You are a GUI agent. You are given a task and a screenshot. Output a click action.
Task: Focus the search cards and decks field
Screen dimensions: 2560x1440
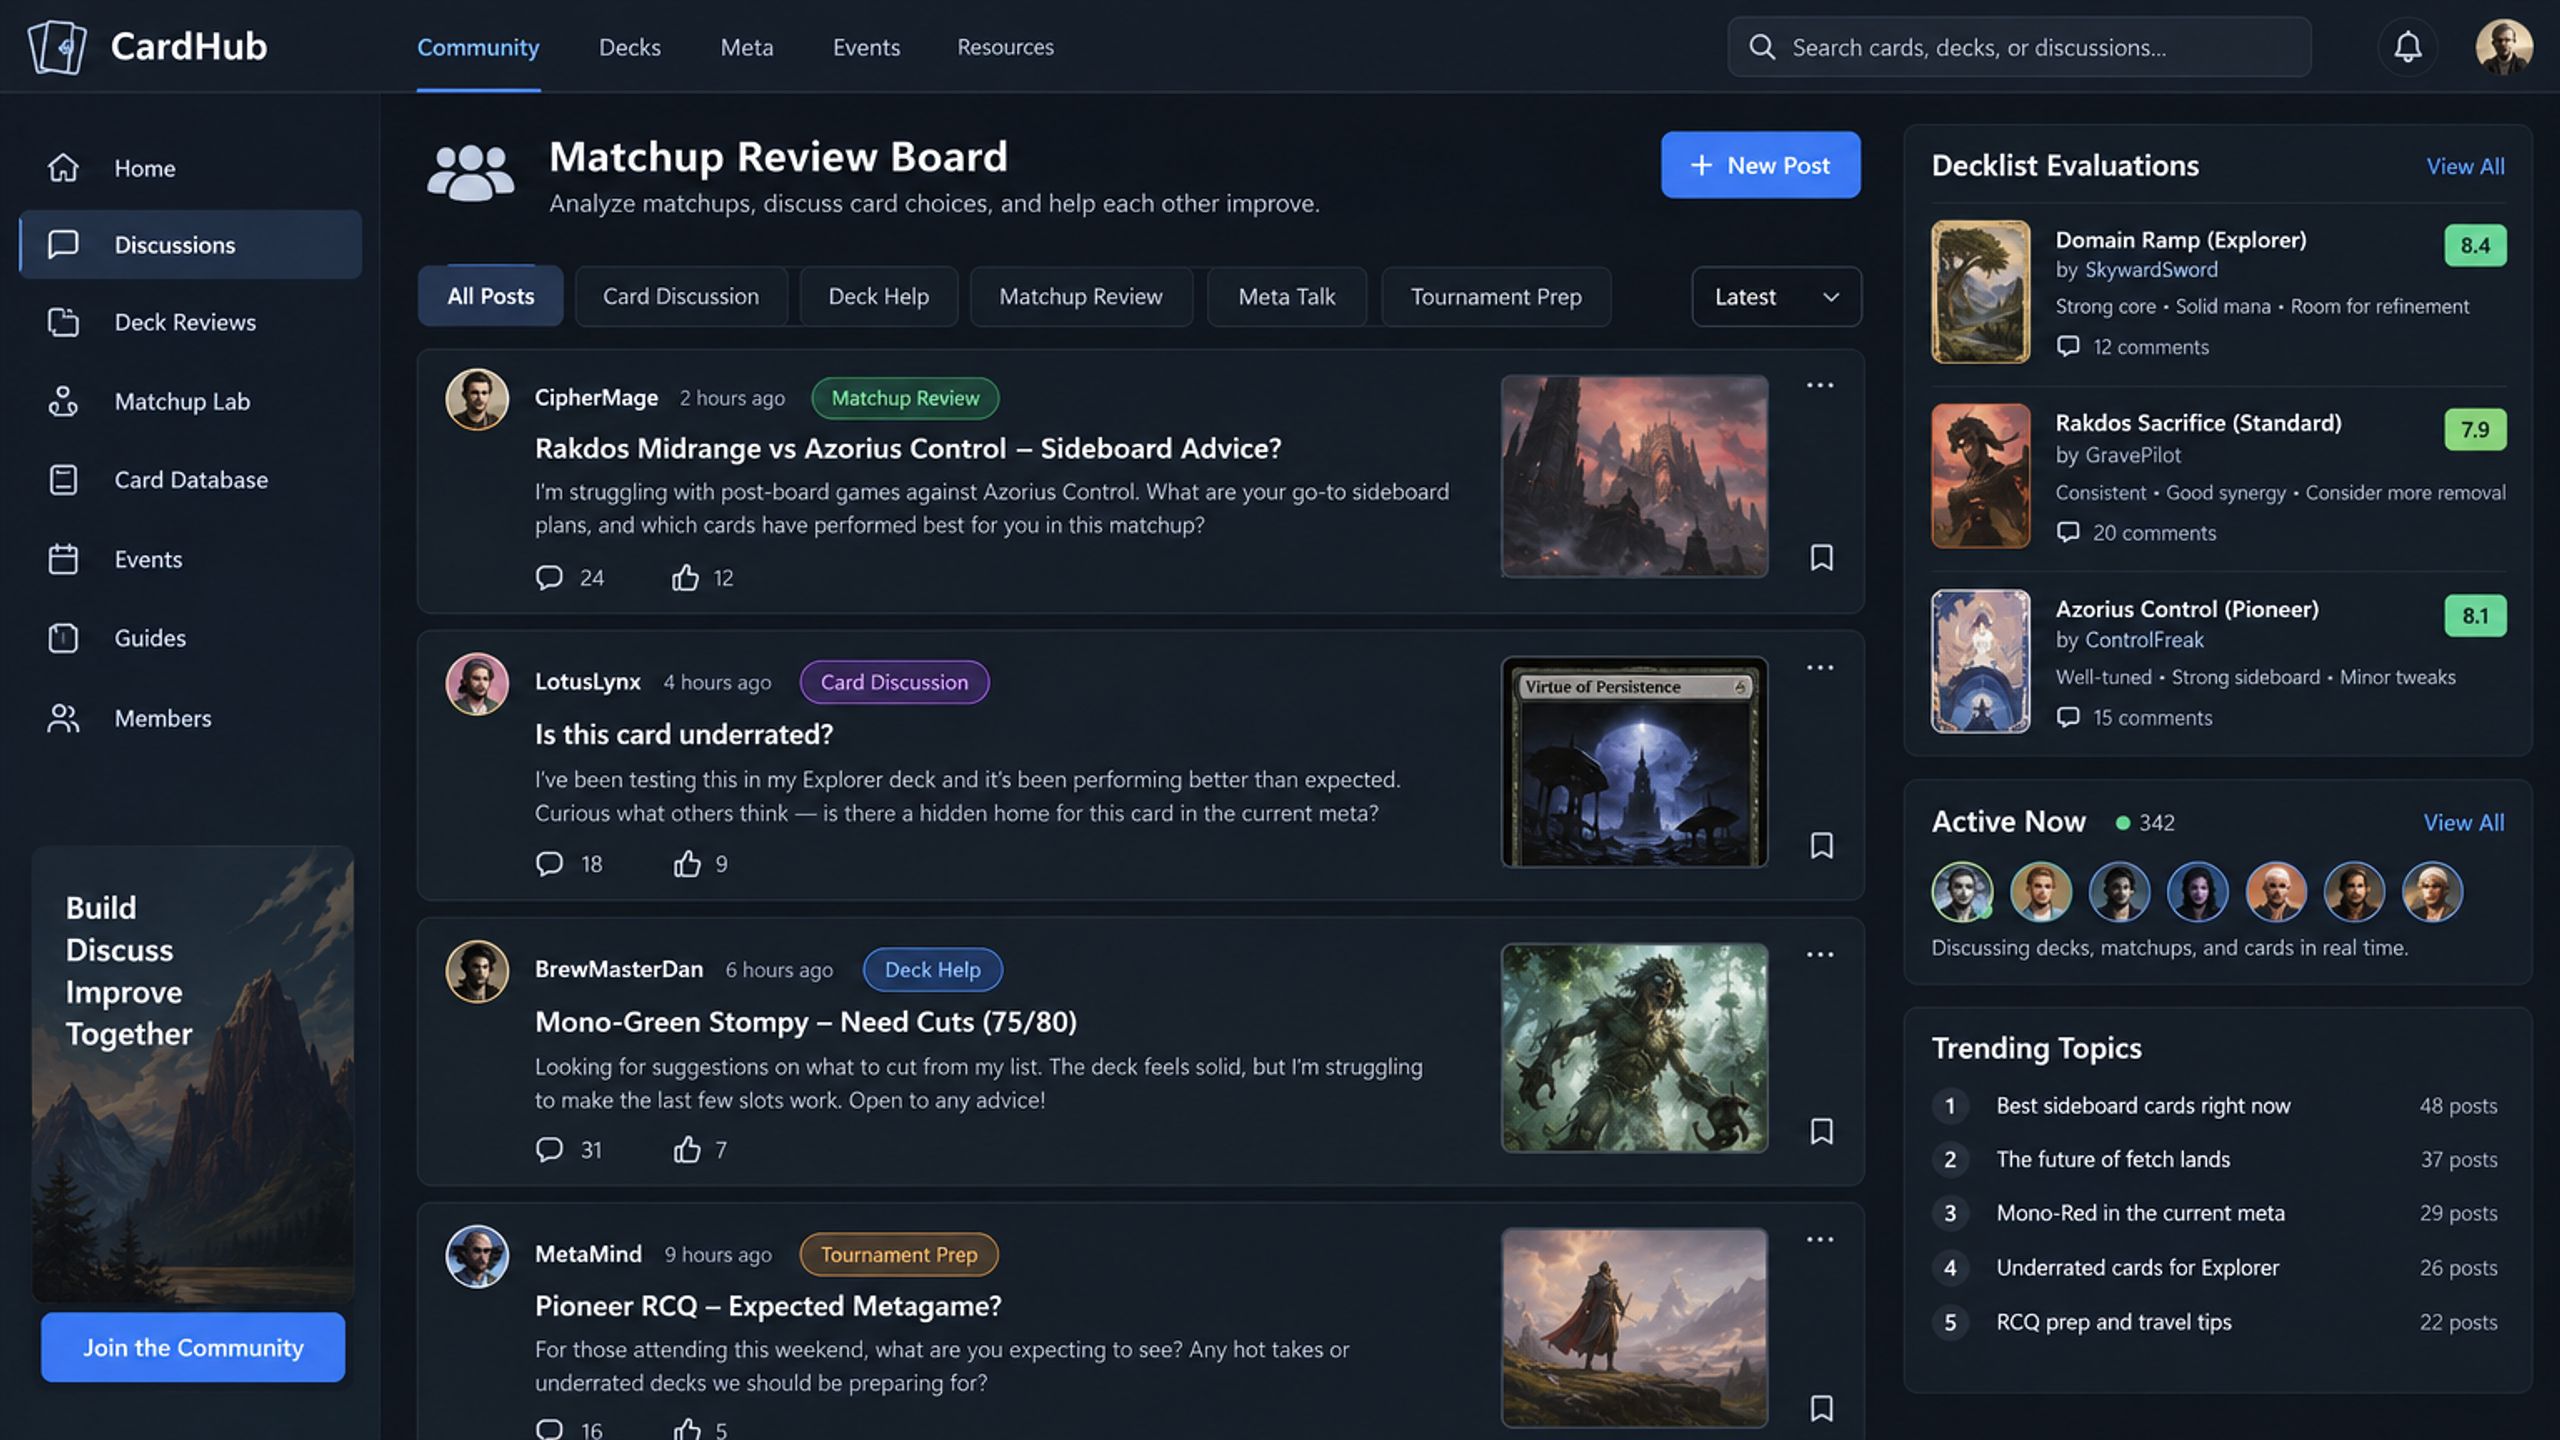coord(2019,47)
